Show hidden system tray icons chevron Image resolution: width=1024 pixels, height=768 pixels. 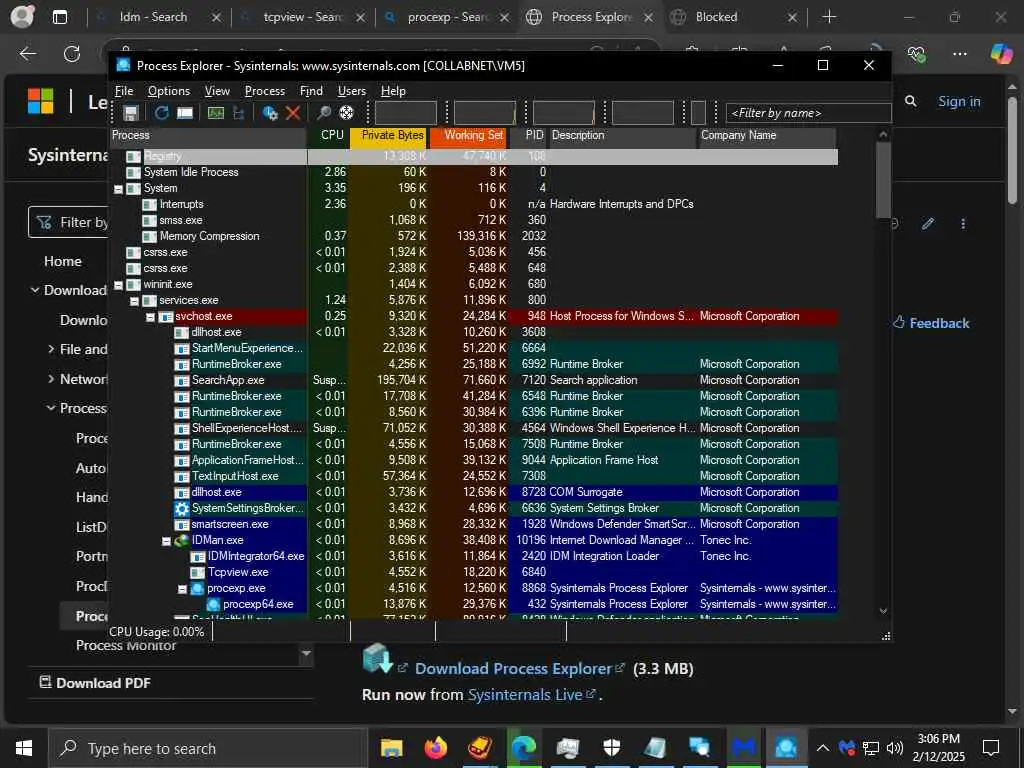(x=823, y=748)
